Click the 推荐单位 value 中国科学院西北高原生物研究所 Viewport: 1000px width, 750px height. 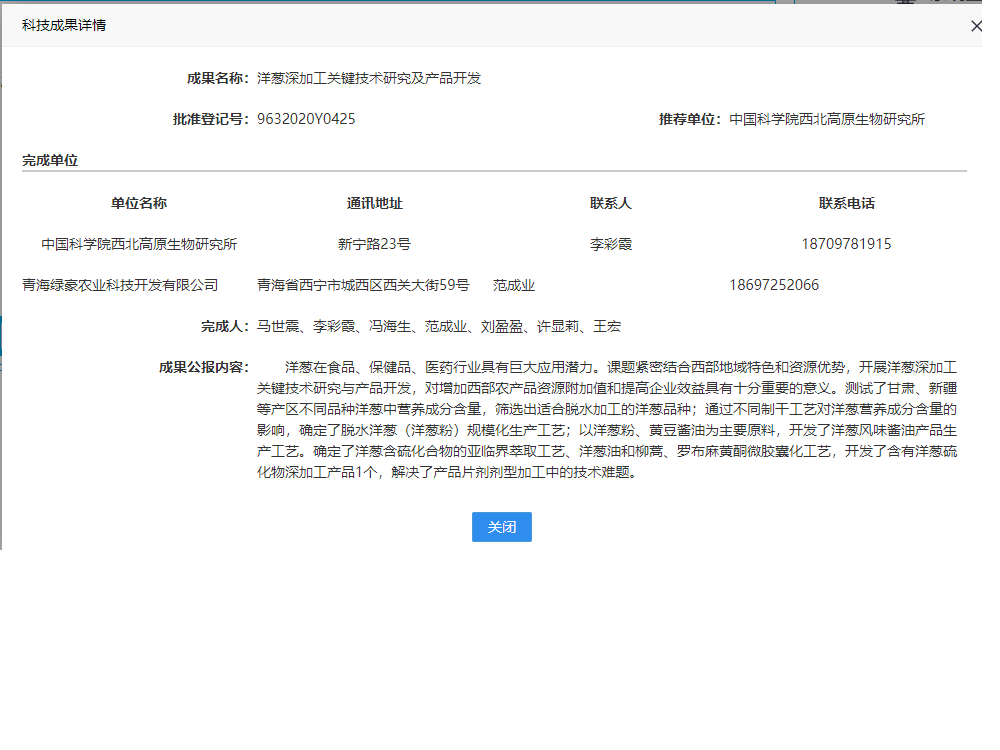(827, 119)
